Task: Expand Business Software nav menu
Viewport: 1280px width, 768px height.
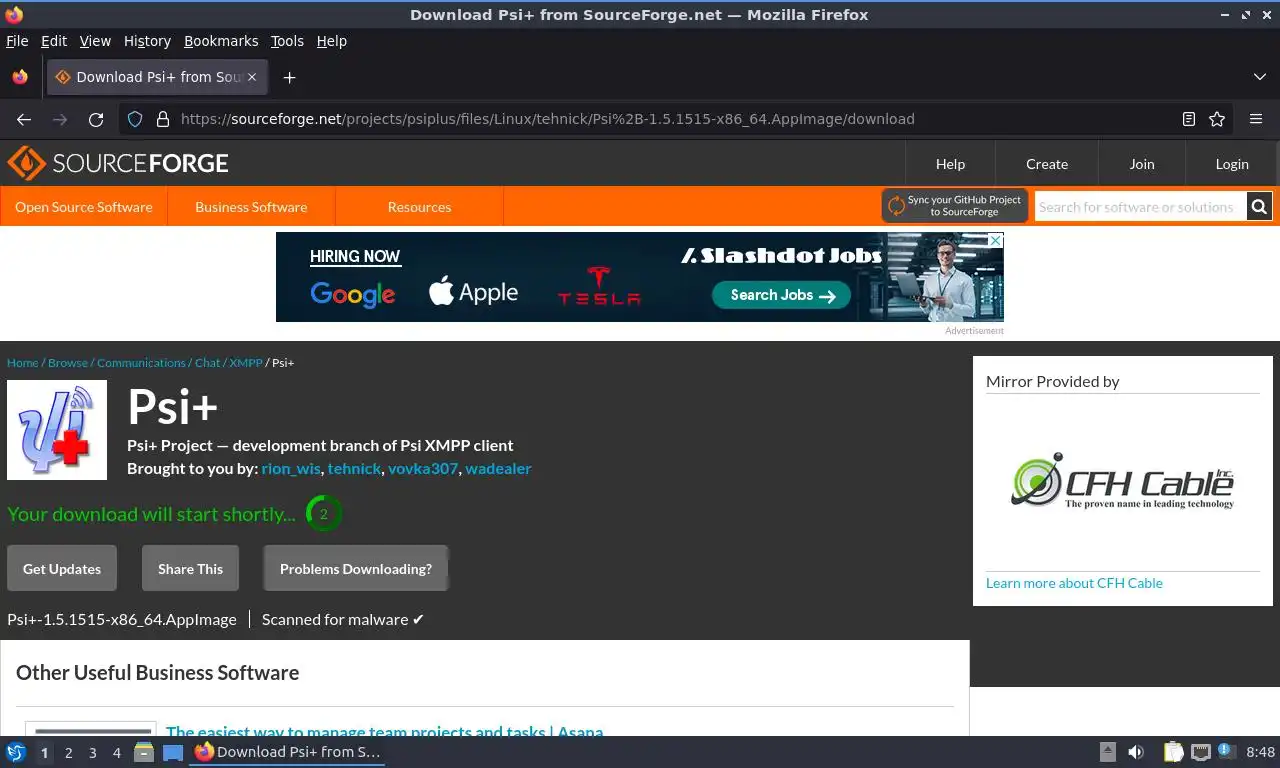Action: (251, 207)
